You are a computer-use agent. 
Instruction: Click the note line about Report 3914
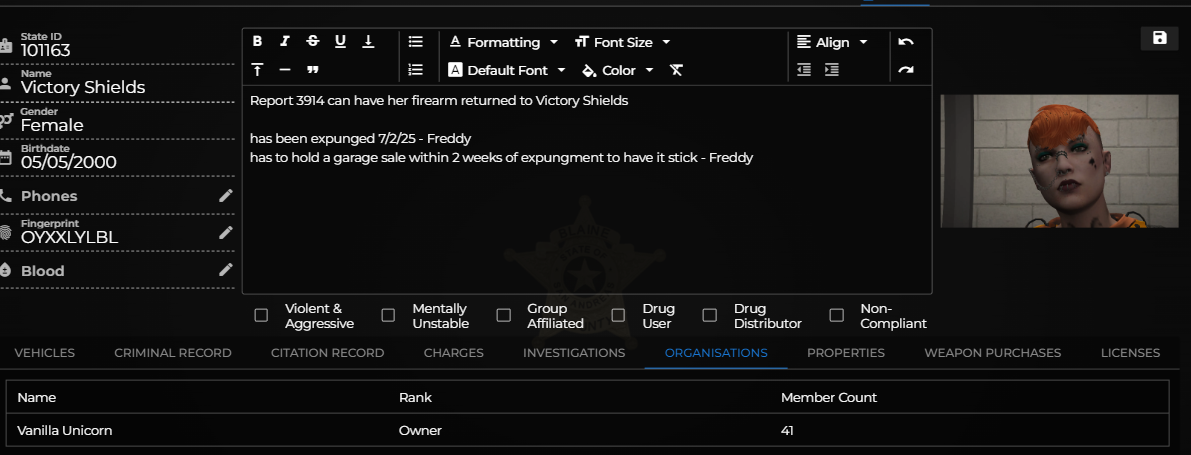coord(439,100)
